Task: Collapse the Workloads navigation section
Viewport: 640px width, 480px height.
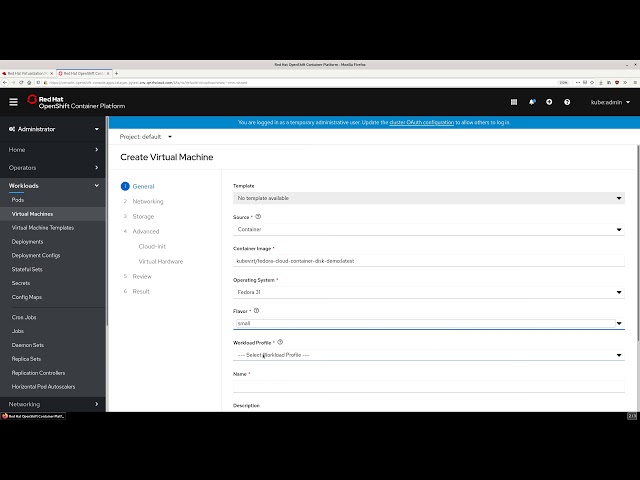Action: (53, 186)
